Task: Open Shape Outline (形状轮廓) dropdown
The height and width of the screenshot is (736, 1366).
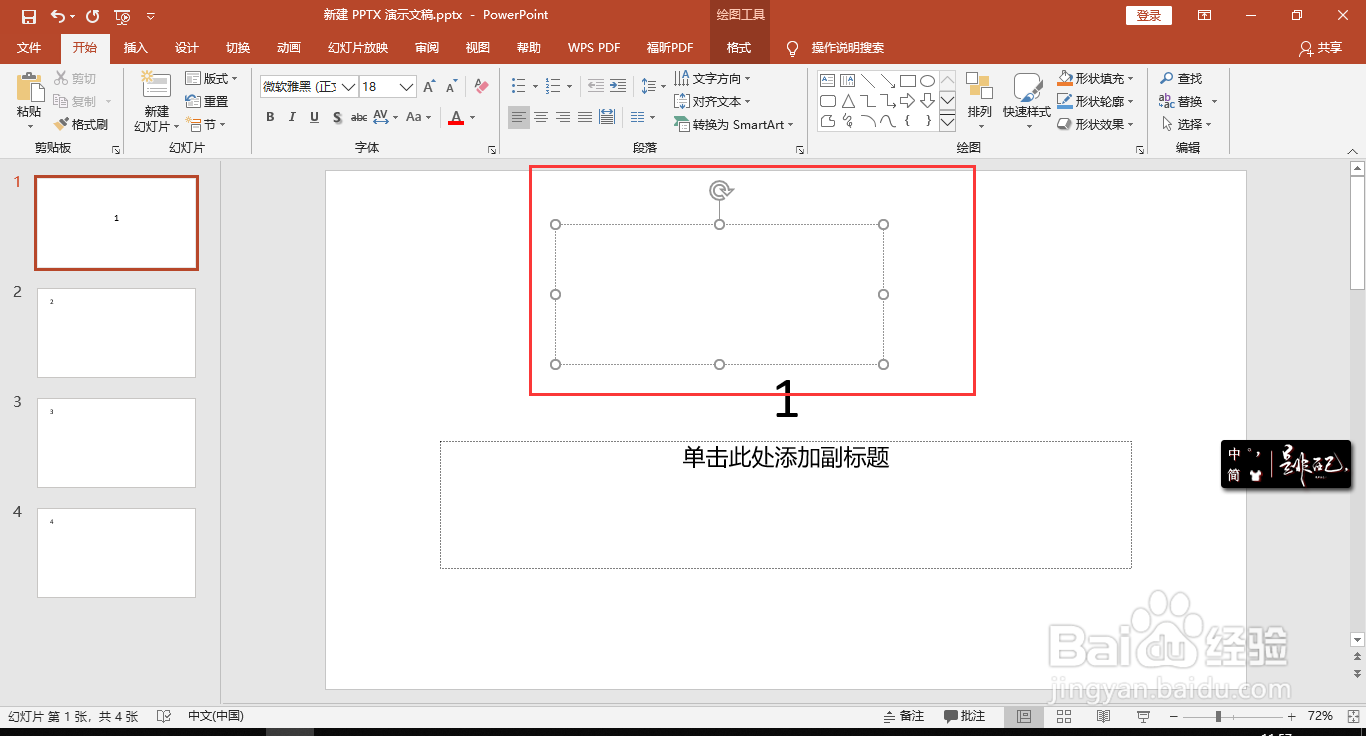Action: pos(1096,102)
